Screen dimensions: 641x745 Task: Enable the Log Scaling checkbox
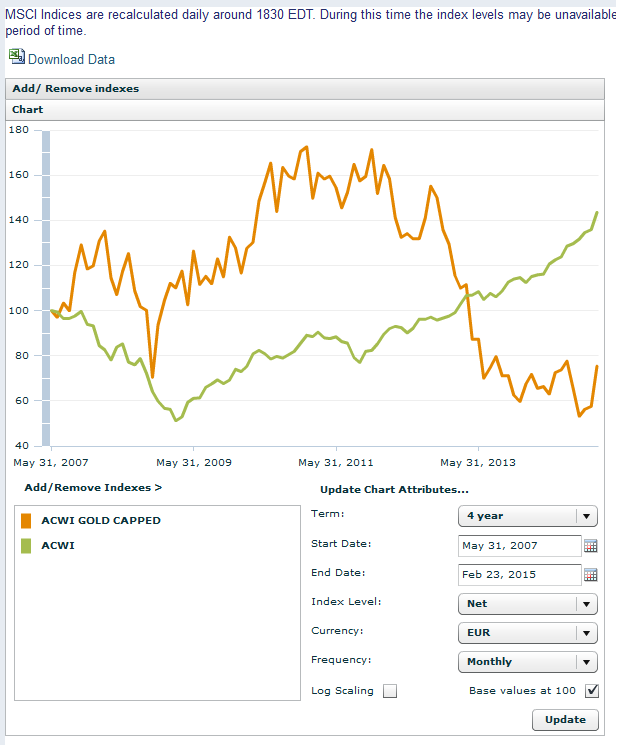click(390, 691)
